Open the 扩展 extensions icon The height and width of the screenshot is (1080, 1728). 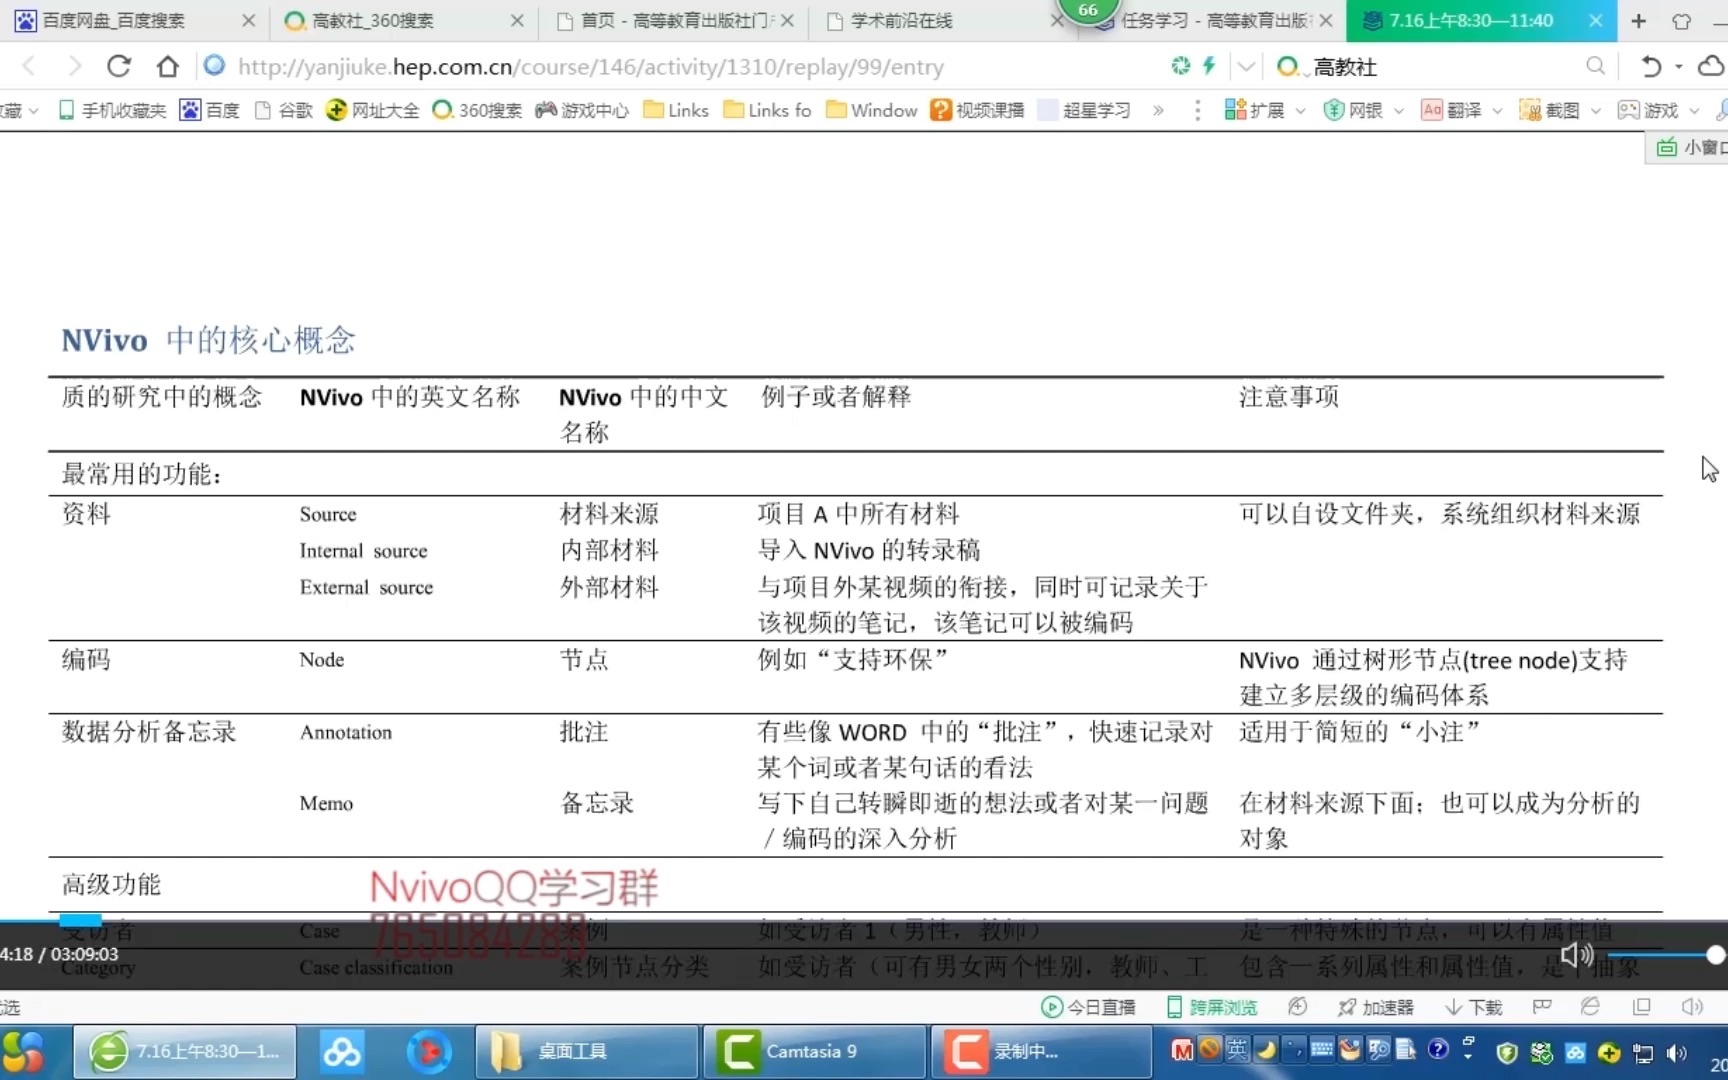click(x=1235, y=110)
